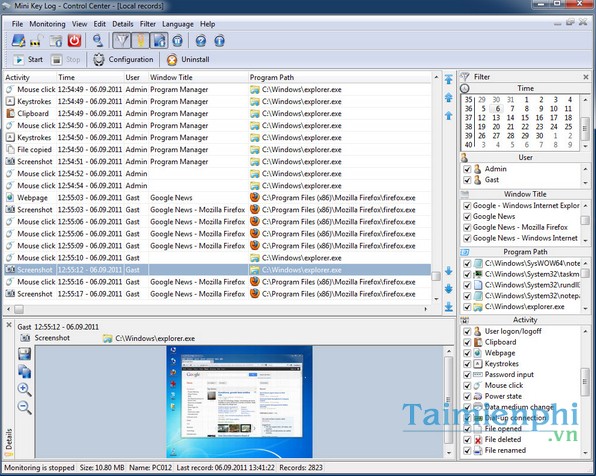Click the clock icon beside Time
The height and width of the screenshot is (476, 596).
click(464, 88)
